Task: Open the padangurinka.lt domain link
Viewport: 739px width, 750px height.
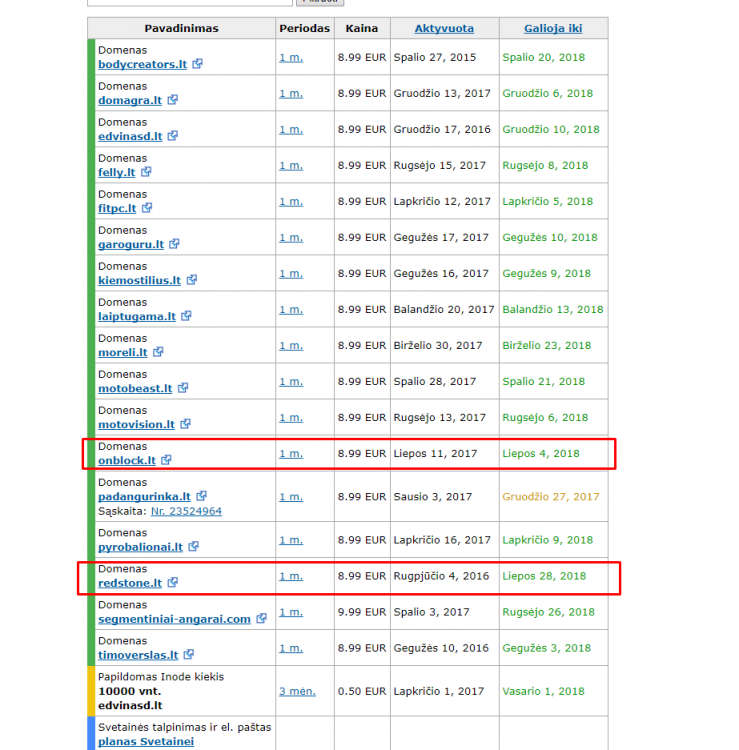Action: click(x=144, y=496)
